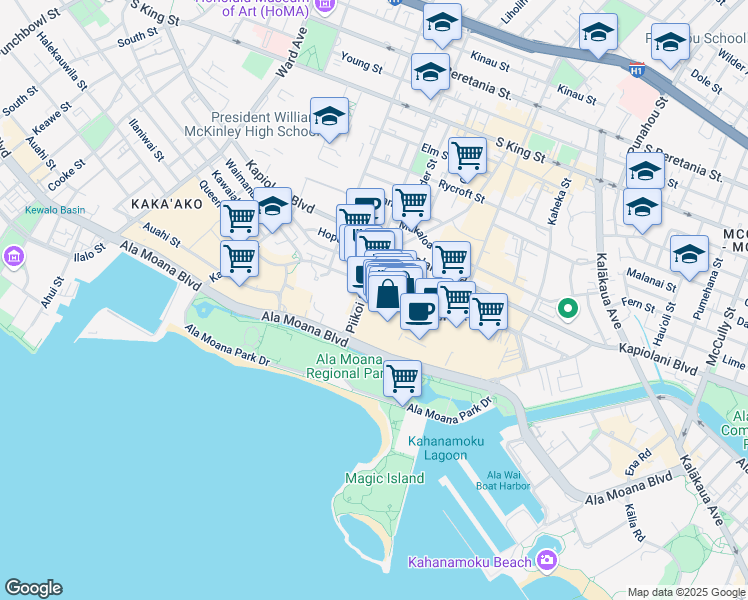Select the Malanai St street label

(651, 280)
